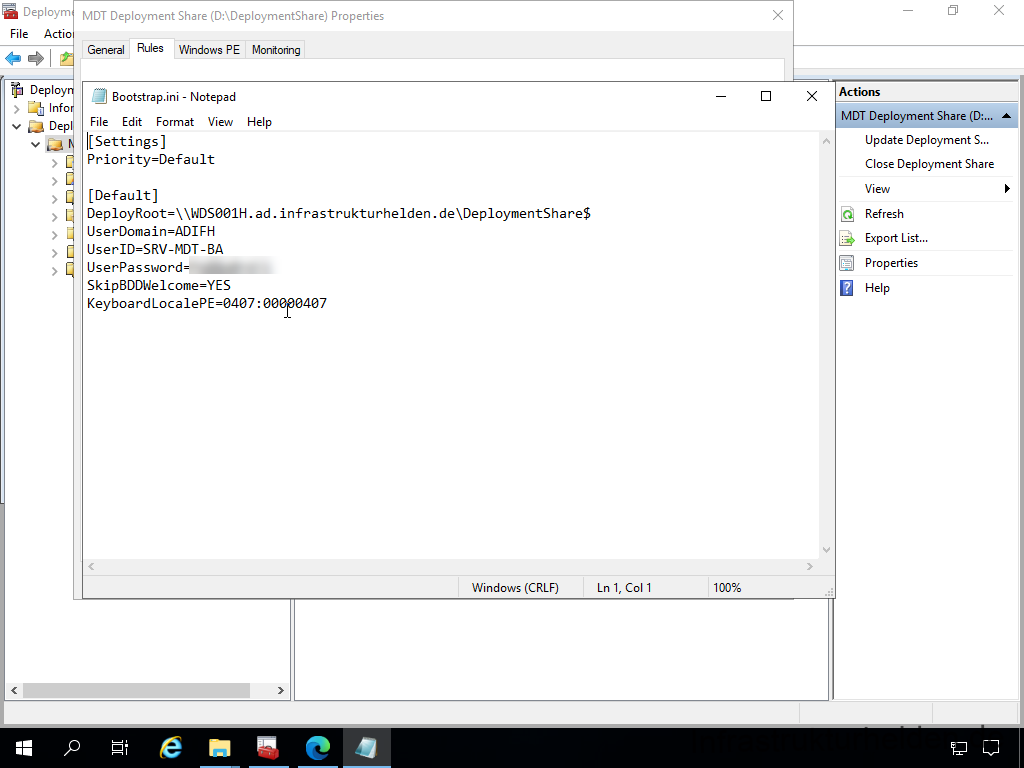Click the Properties icon in Actions pane
The height and width of the screenshot is (768, 1024).
[x=847, y=263]
